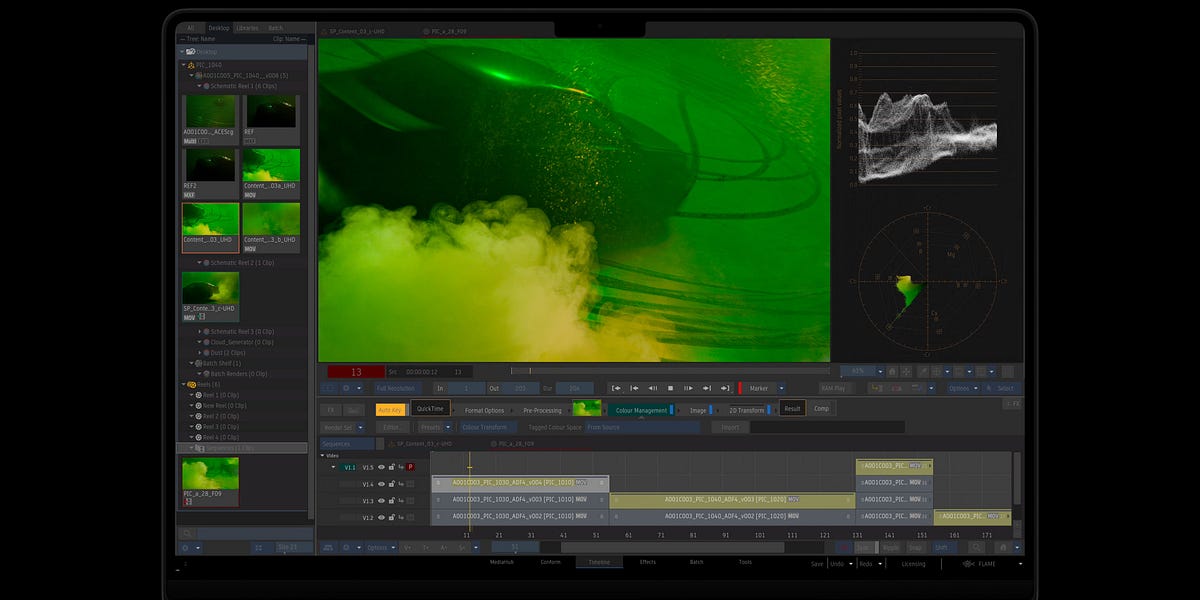Switch to the All tab in media panel
Image resolution: width=1200 pixels, height=600 pixels.
coord(191,29)
